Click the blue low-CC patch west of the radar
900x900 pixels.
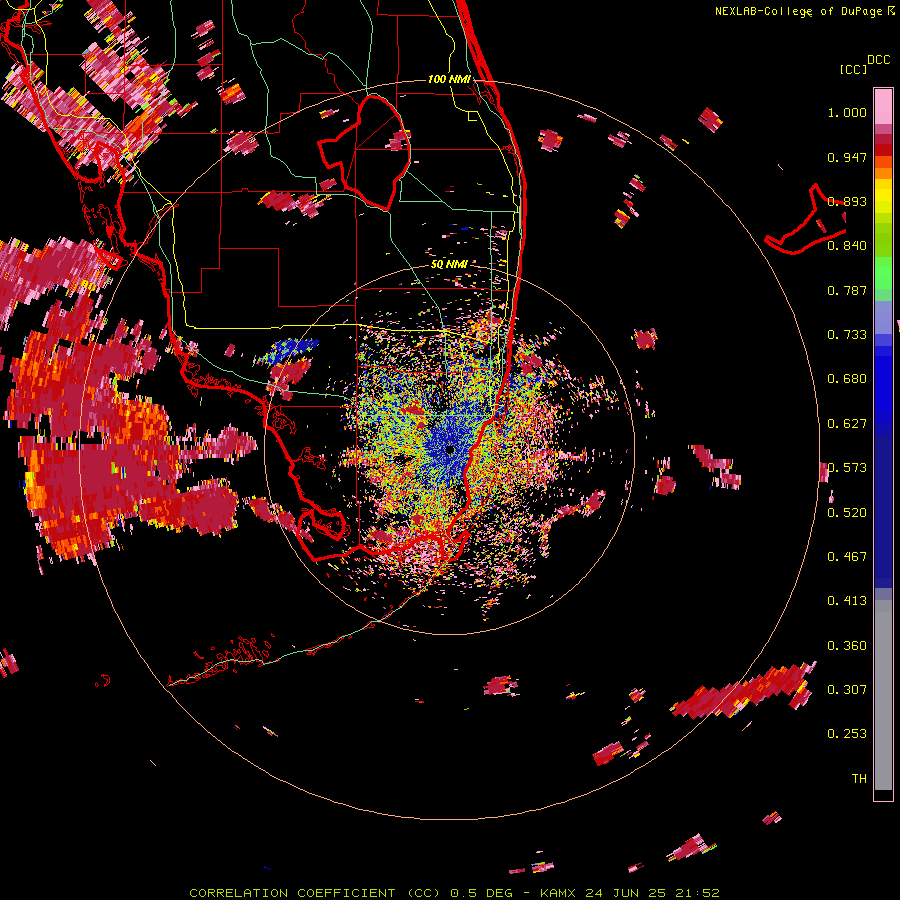(x=290, y=350)
